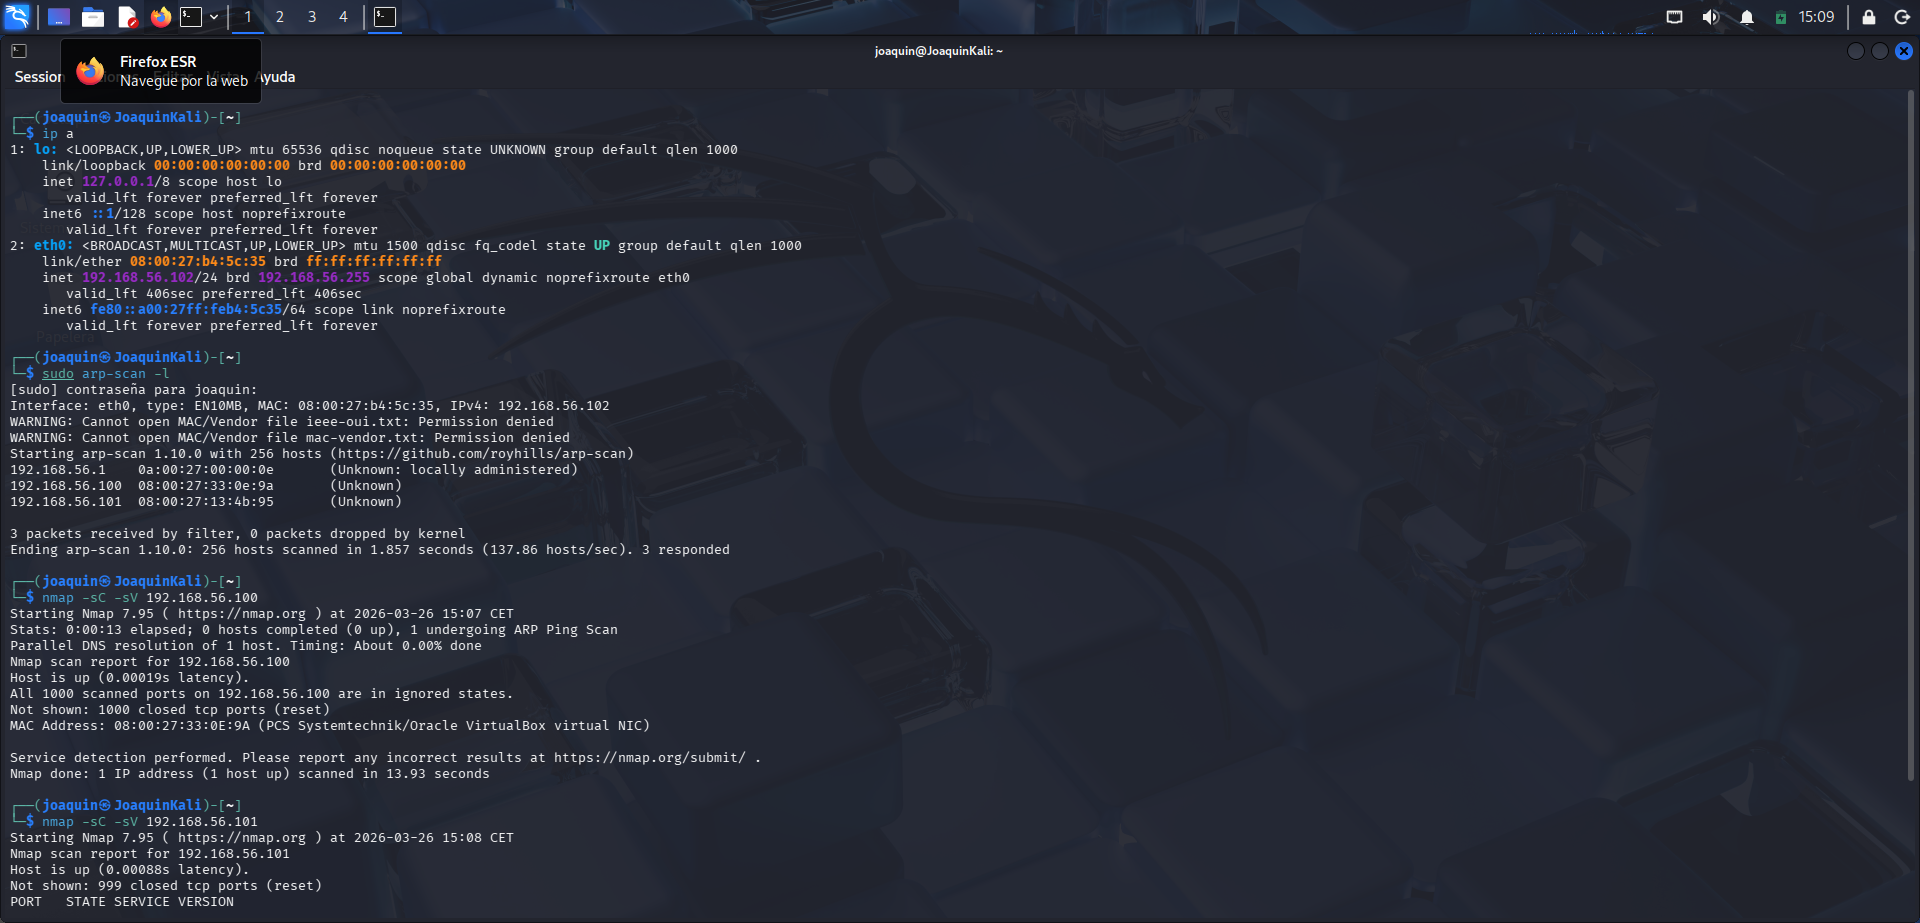The width and height of the screenshot is (1920, 923).
Task: Open the Ayuda menu in the terminal
Action: [x=277, y=77]
